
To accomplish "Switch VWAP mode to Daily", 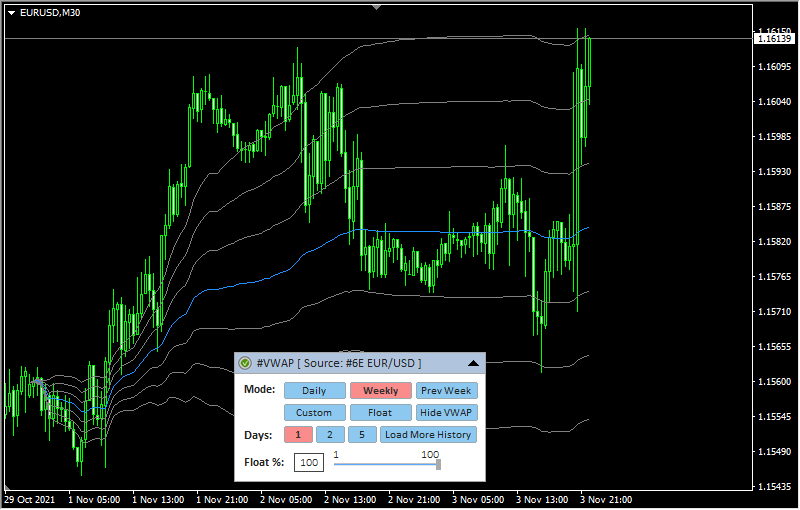I will (x=314, y=391).
